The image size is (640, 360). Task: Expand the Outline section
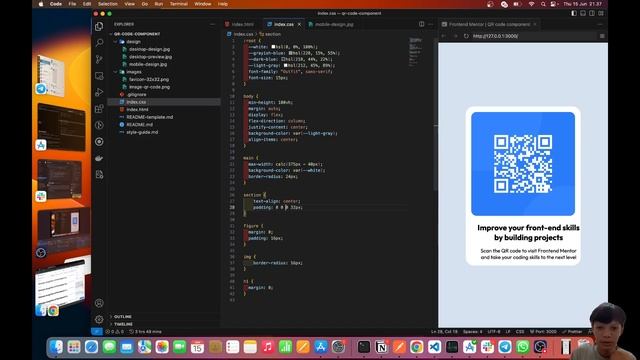pyautogui.click(x=122, y=317)
